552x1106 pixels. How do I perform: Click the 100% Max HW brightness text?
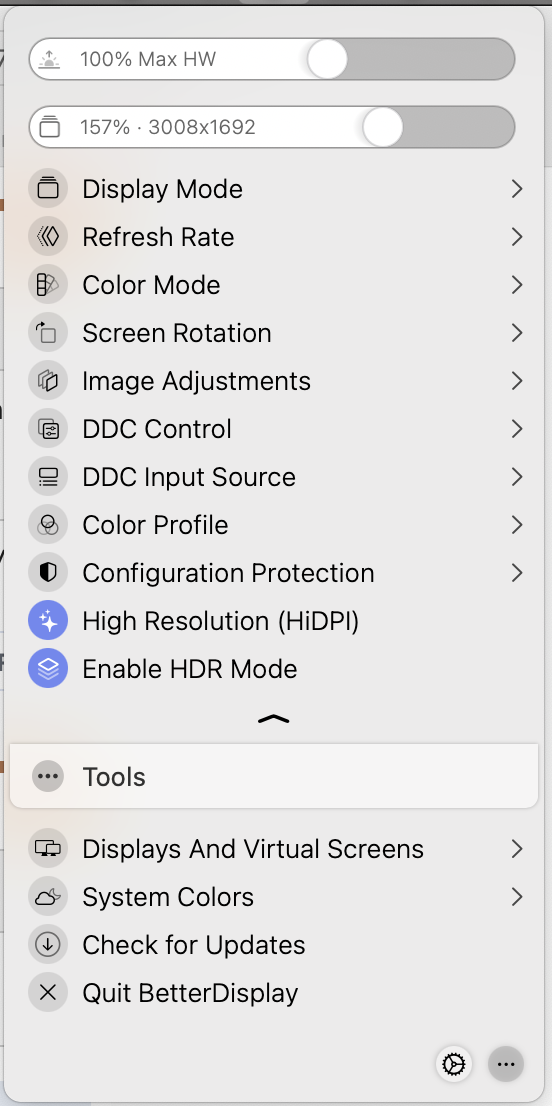(x=147, y=59)
